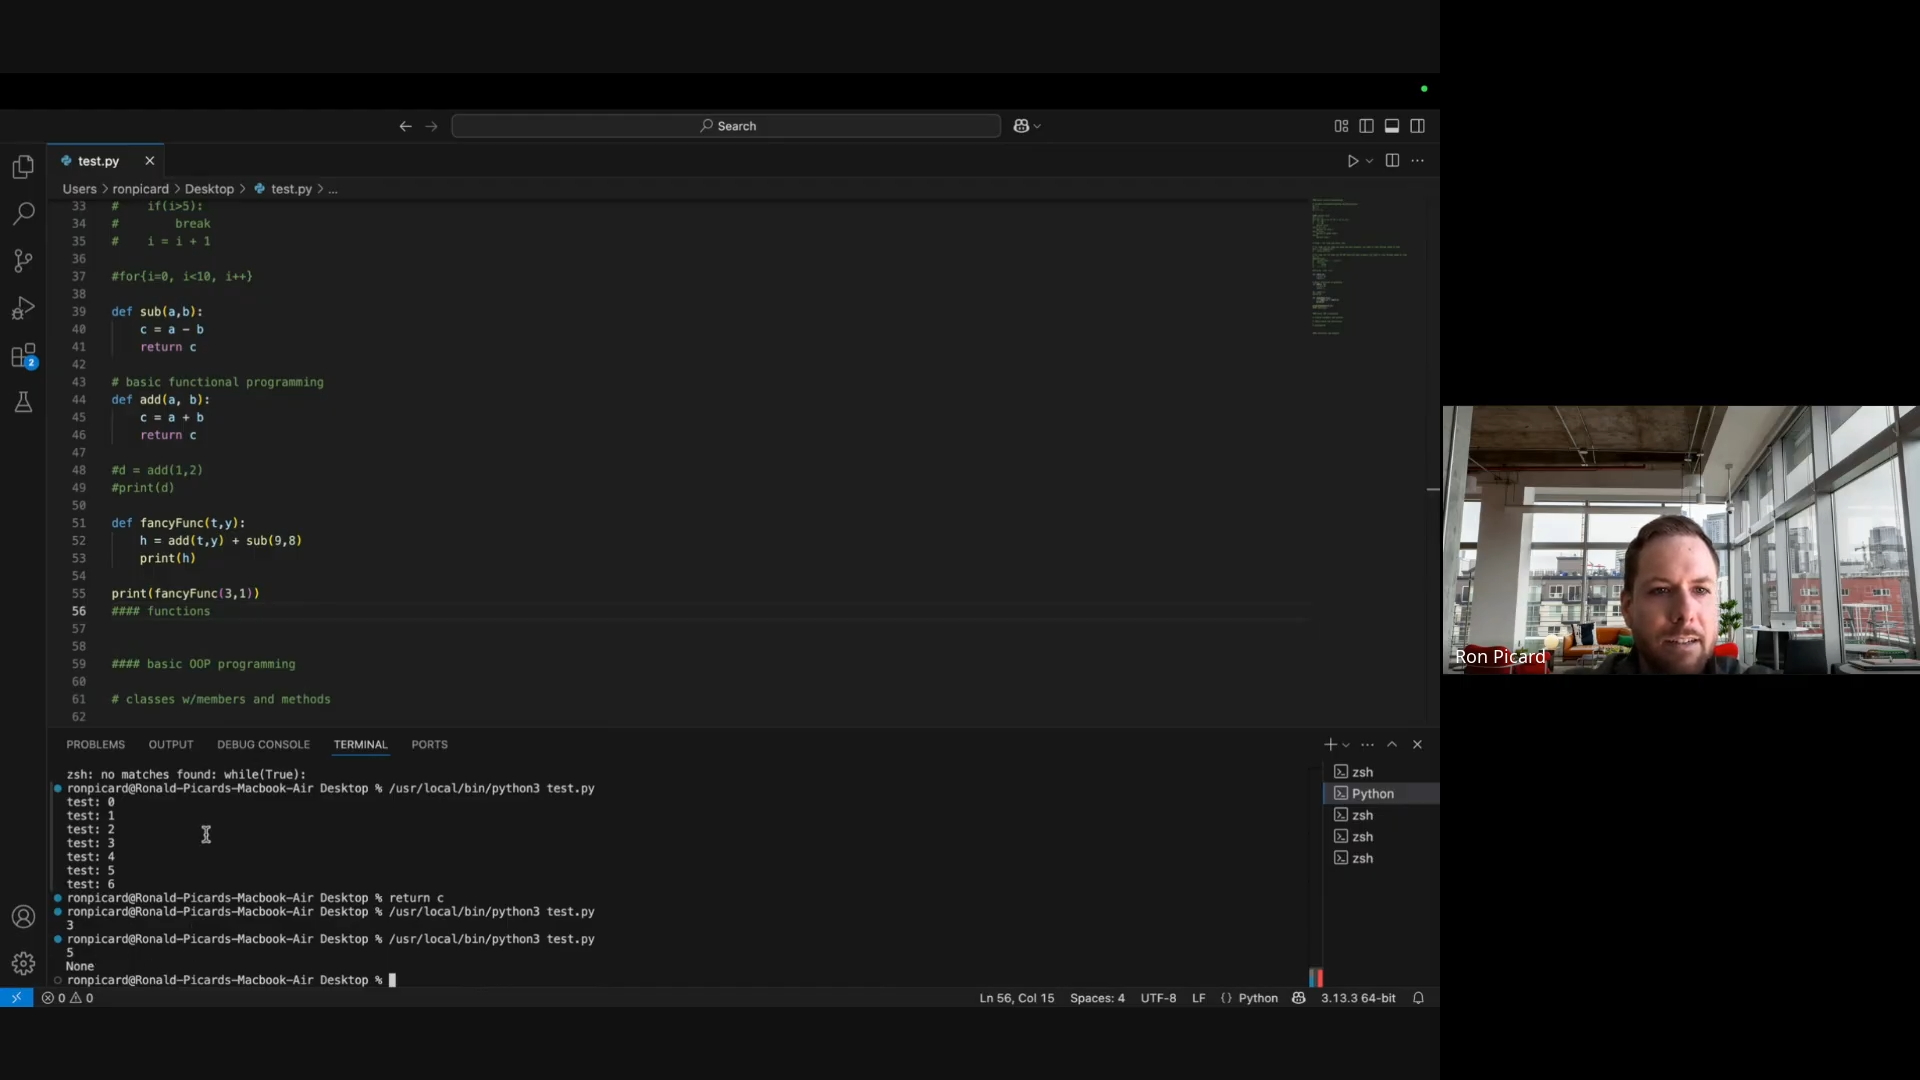Run the test.py file
1920x1080 pixels.
tap(1354, 160)
